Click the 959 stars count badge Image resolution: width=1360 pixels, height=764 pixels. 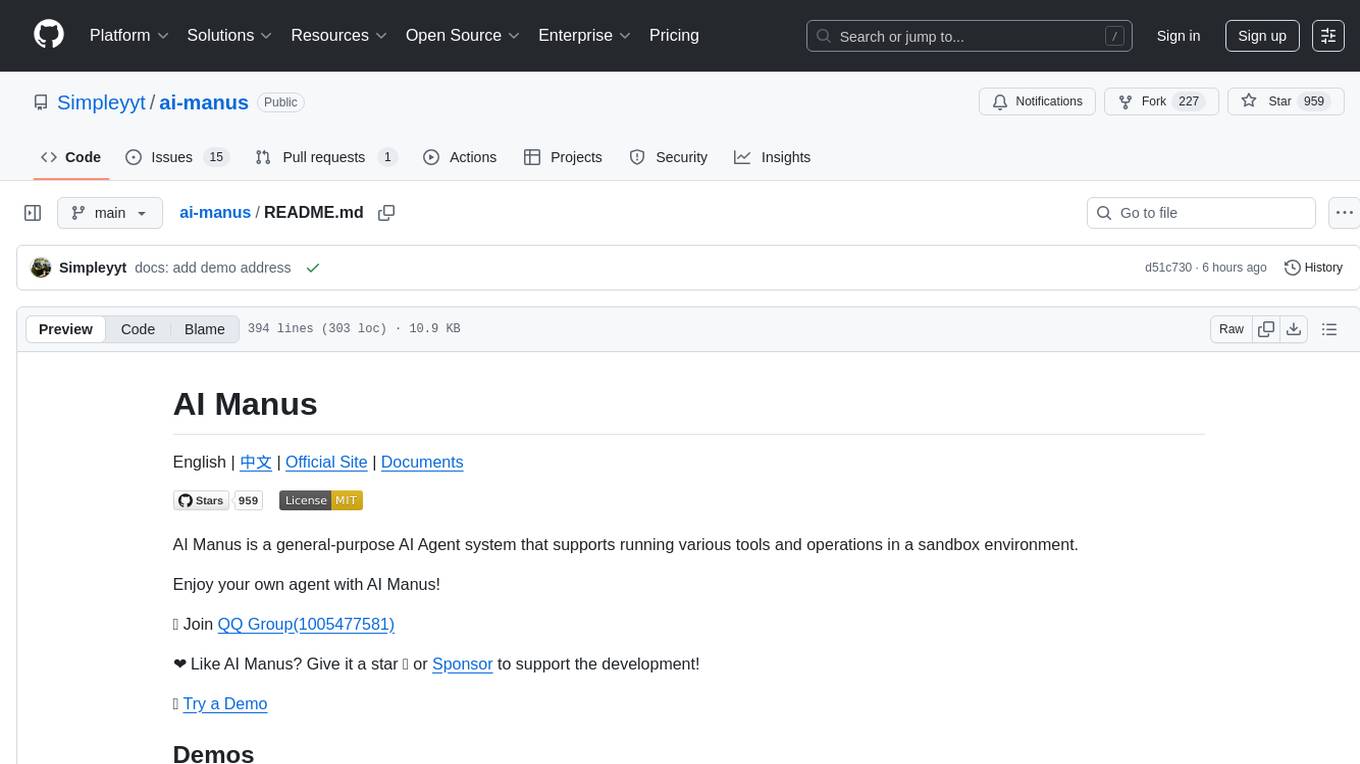(x=248, y=500)
